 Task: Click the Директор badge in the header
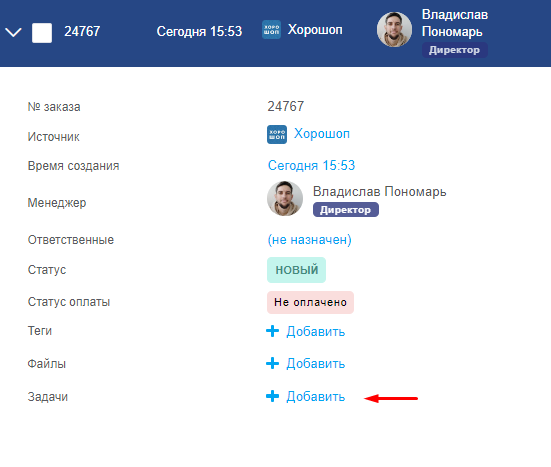click(454, 50)
